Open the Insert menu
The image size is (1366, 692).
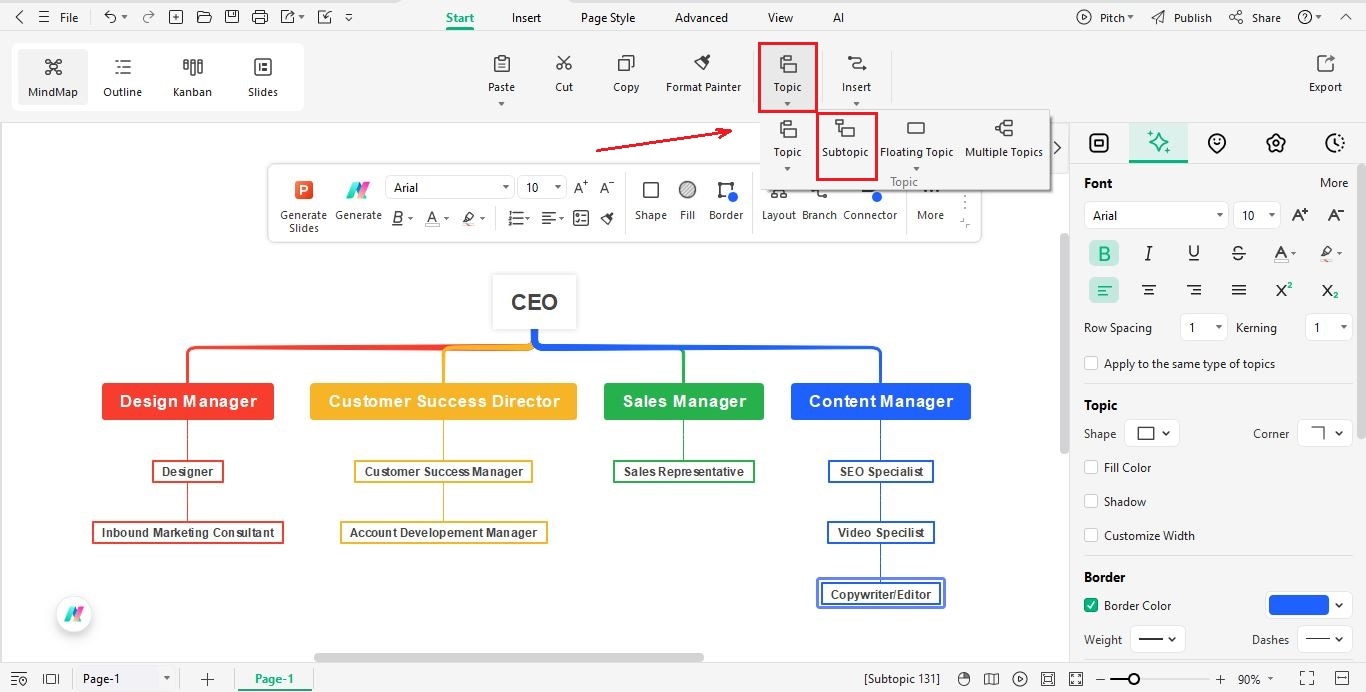click(x=526, y=17)
